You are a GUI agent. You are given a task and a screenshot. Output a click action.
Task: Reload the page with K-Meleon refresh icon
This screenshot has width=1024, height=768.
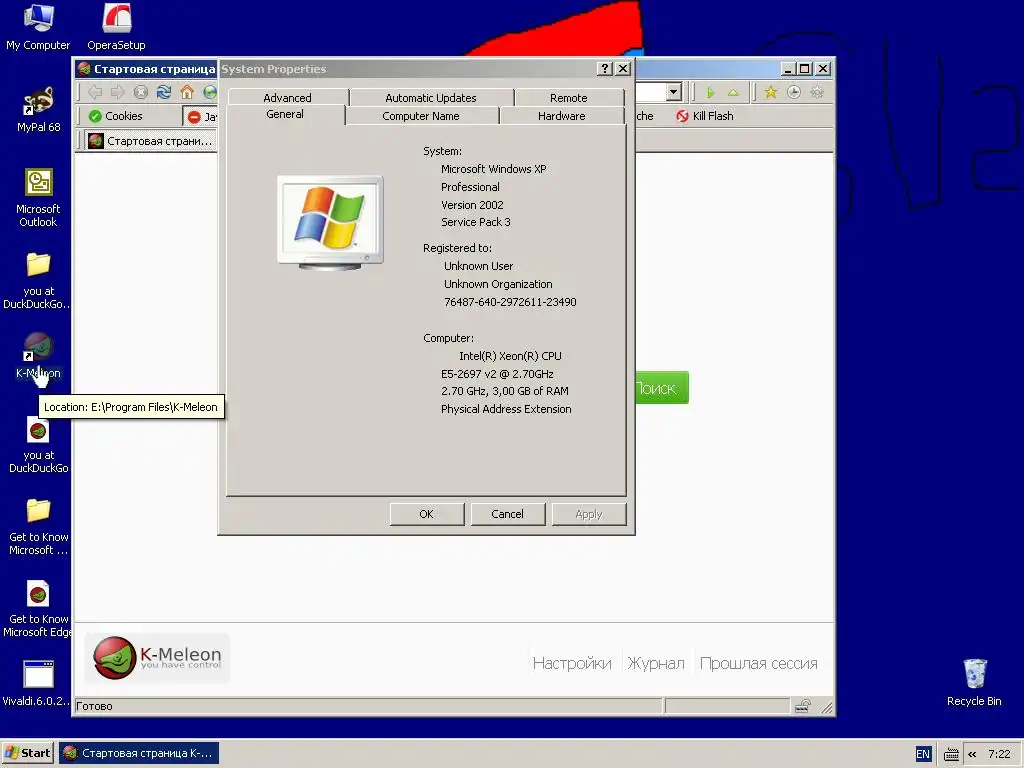pos(164,92)
